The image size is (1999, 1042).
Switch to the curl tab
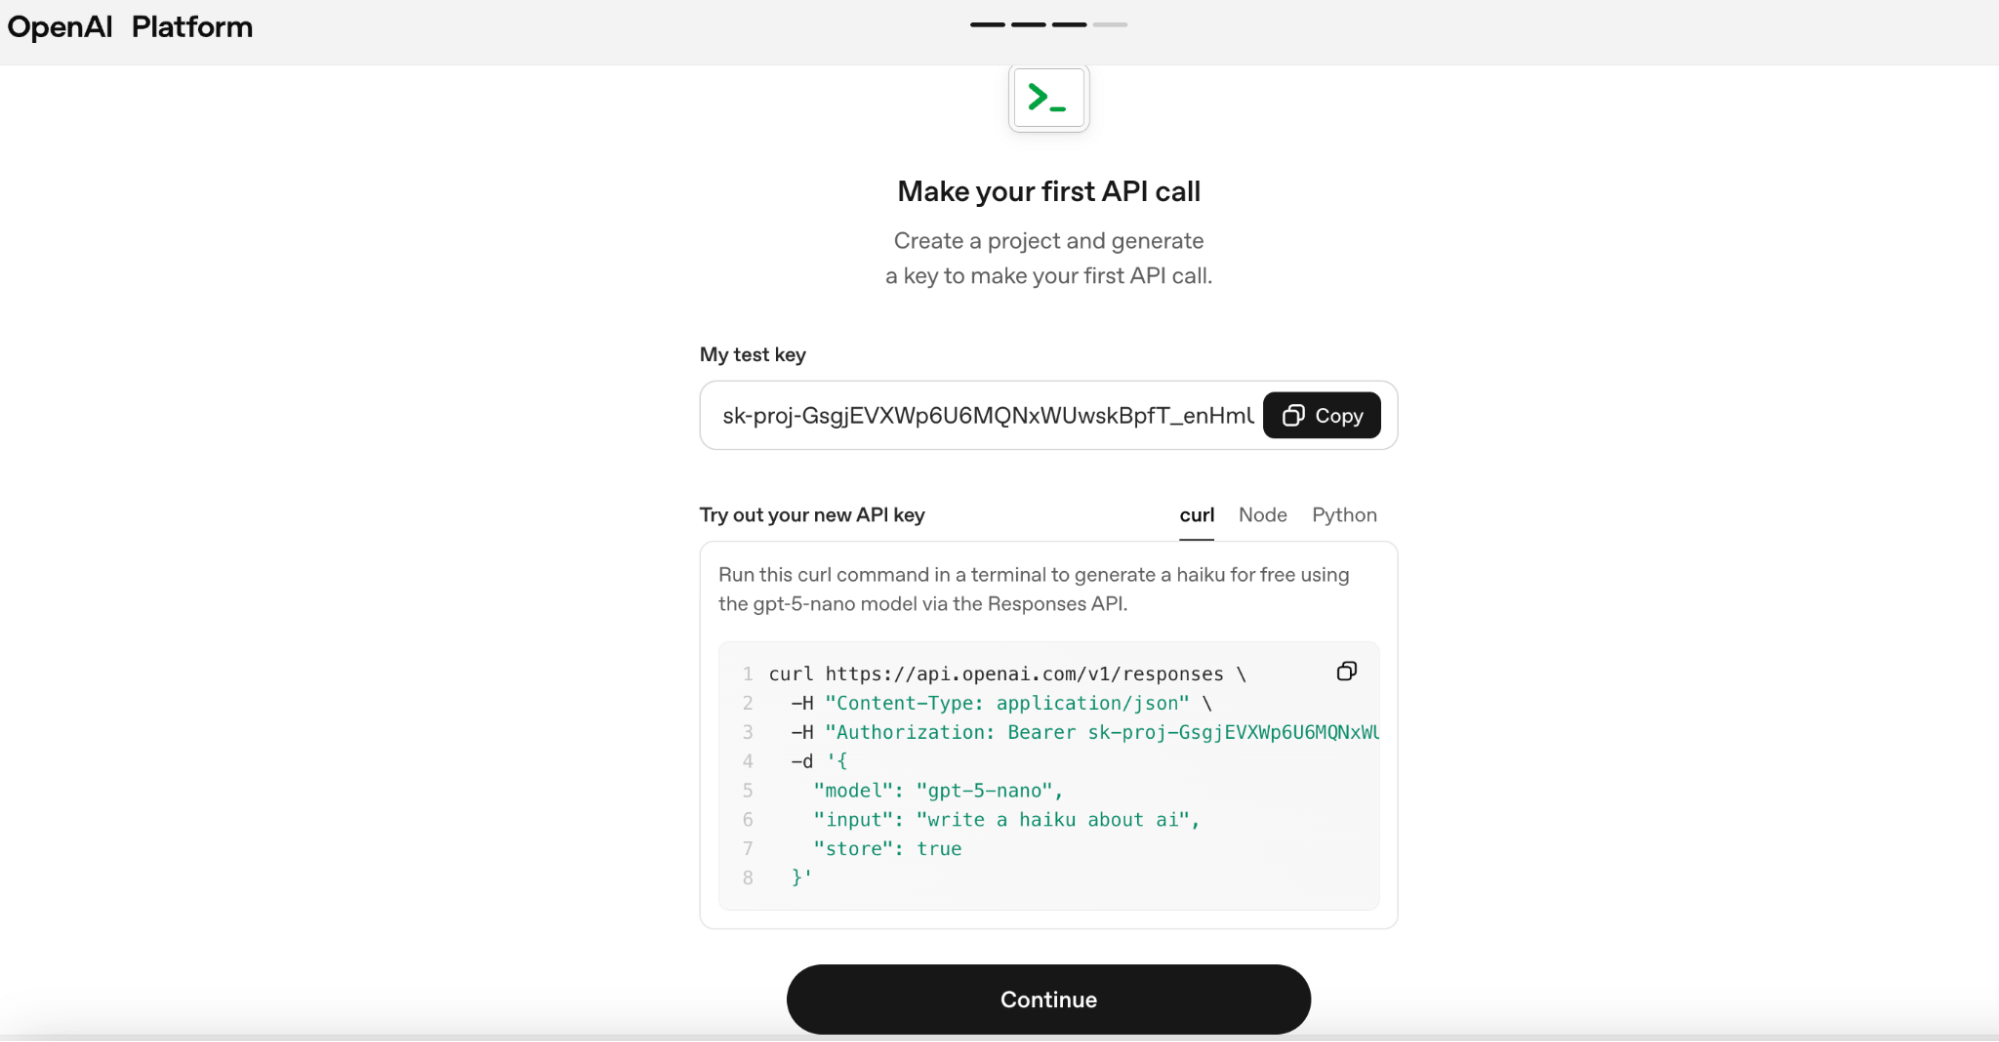click(x=1196, y=515)
